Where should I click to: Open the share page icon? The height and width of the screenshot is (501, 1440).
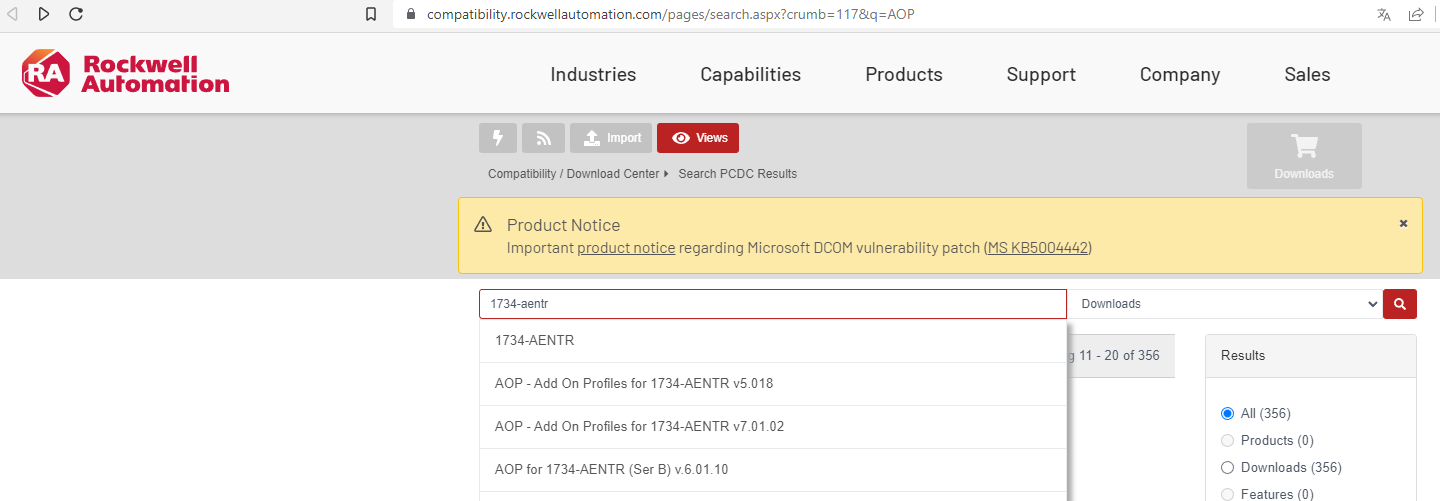coord(1416,14)
